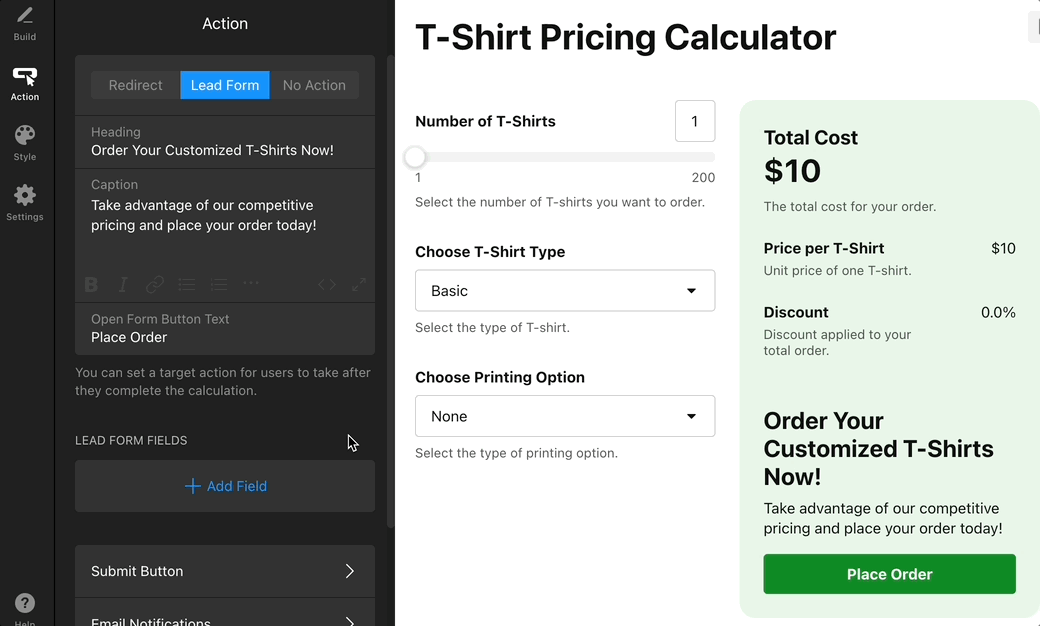
Task: Expand the caption editor to fullscreen
Action: click(x=359, y=285)
